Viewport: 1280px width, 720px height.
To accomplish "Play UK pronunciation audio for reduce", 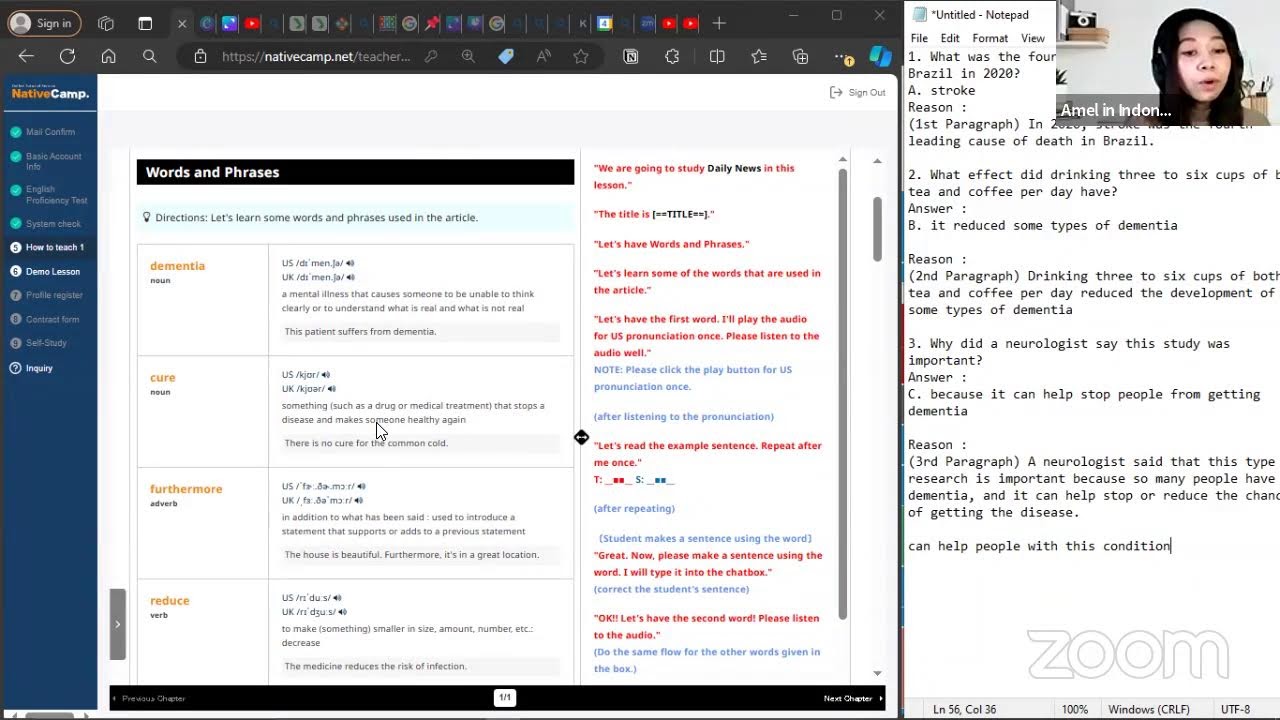I will point(342,612).
